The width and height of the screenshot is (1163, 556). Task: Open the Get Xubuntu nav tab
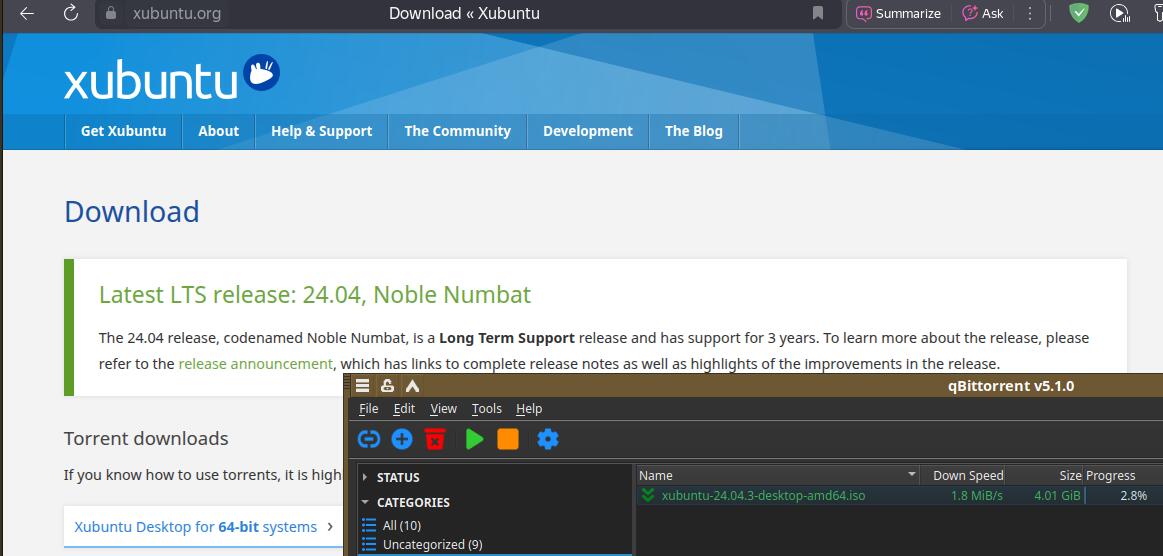(x=123, y=131)
